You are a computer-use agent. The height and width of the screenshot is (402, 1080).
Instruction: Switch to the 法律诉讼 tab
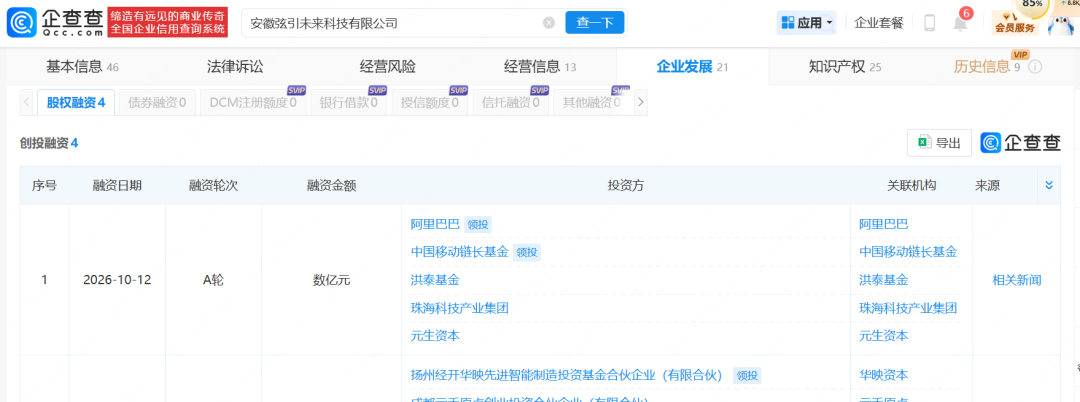(235, 67)
